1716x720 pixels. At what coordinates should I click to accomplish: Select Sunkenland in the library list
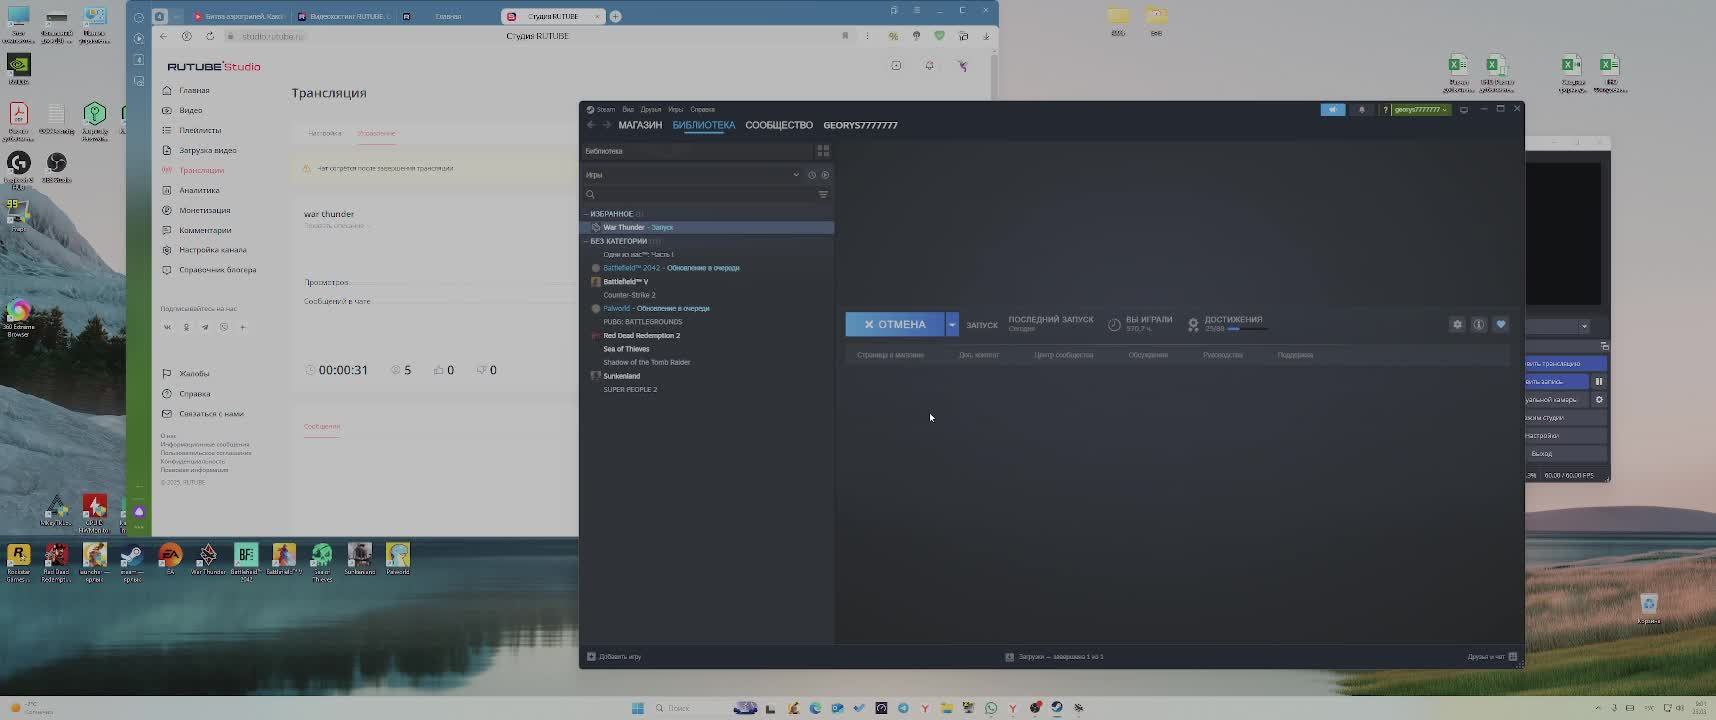tap(707, 376)
